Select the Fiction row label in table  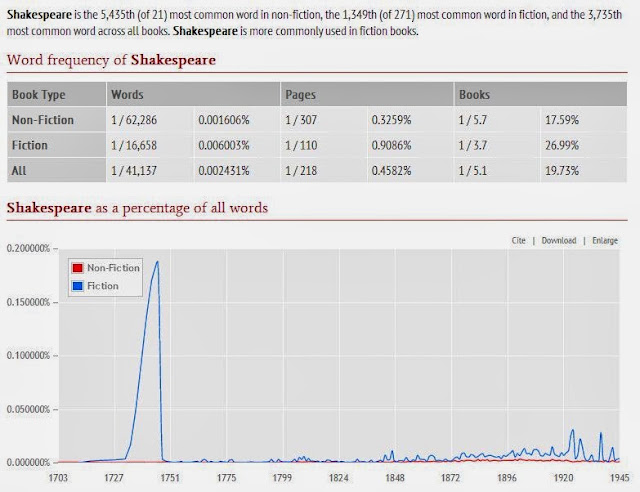[30, 145]
